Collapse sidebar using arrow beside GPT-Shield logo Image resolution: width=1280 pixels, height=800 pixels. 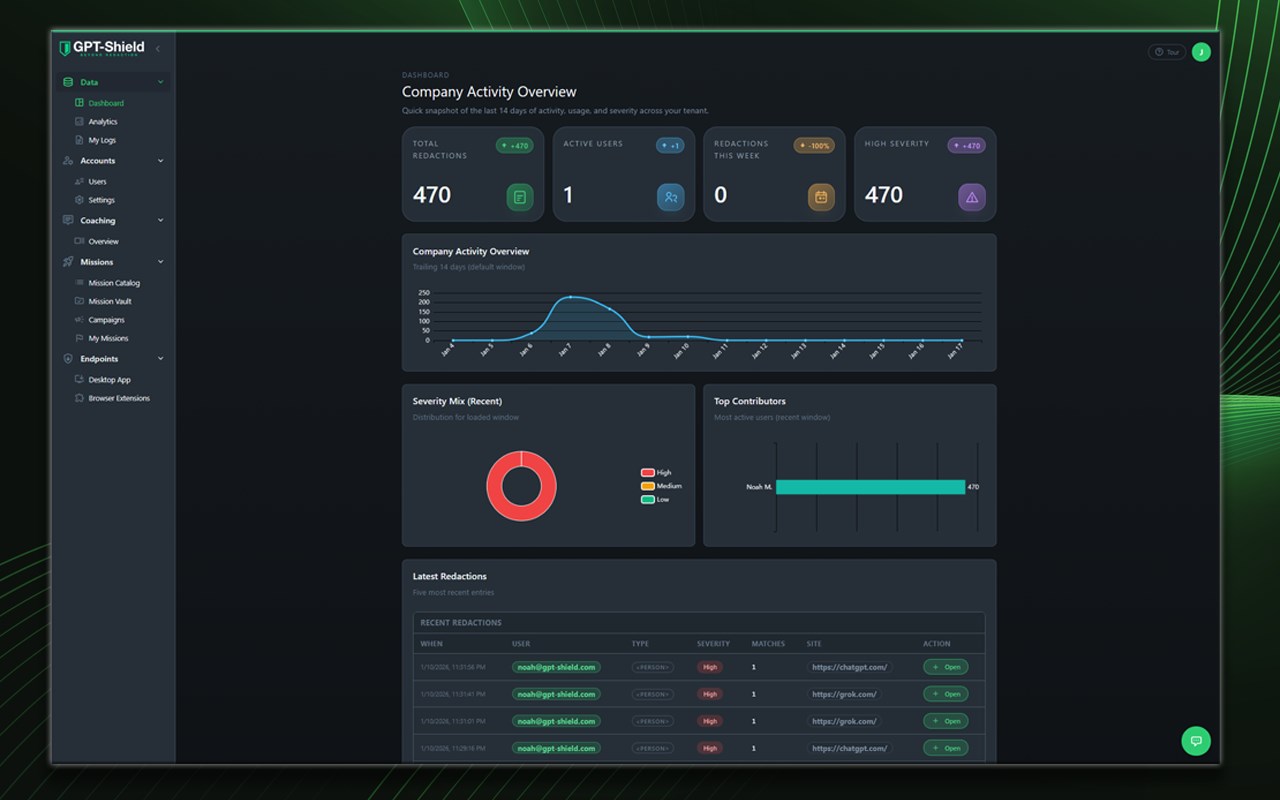(x=157, y=48)
